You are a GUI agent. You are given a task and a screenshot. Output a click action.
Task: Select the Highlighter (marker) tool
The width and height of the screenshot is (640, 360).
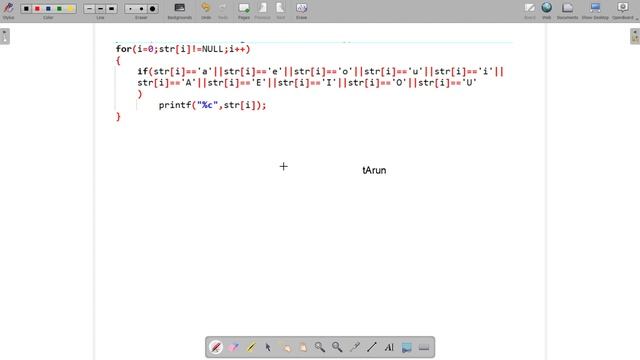tap(251, 347)
